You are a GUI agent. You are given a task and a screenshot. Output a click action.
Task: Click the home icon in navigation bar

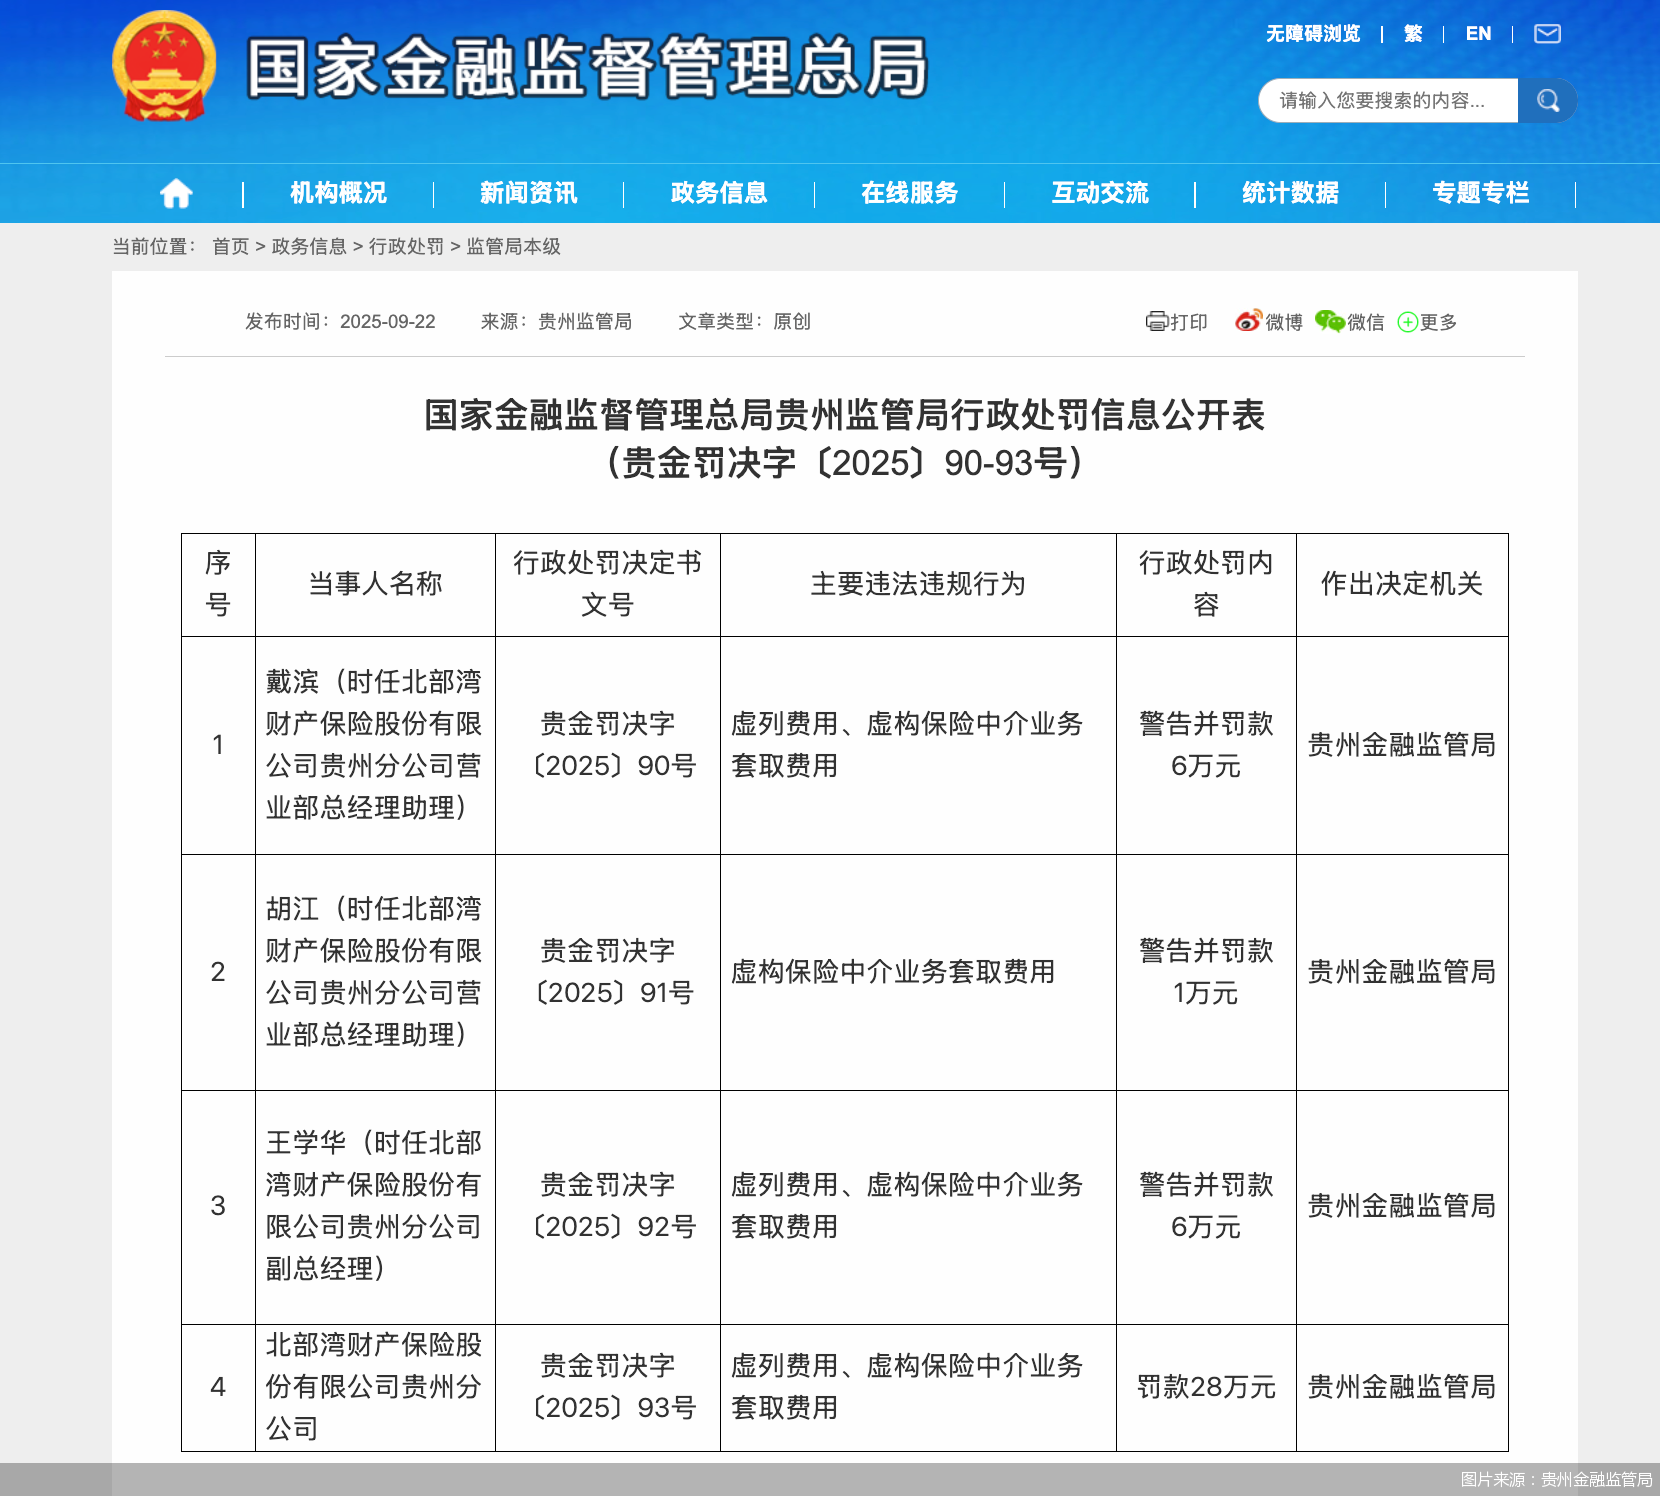[176, 193]
